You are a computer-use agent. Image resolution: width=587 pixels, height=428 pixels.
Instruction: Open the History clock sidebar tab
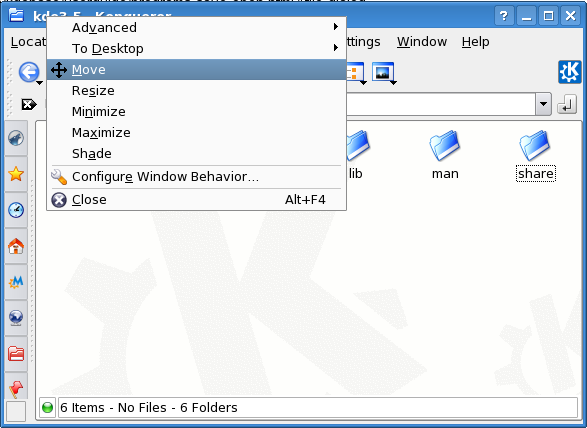(16, 210)
